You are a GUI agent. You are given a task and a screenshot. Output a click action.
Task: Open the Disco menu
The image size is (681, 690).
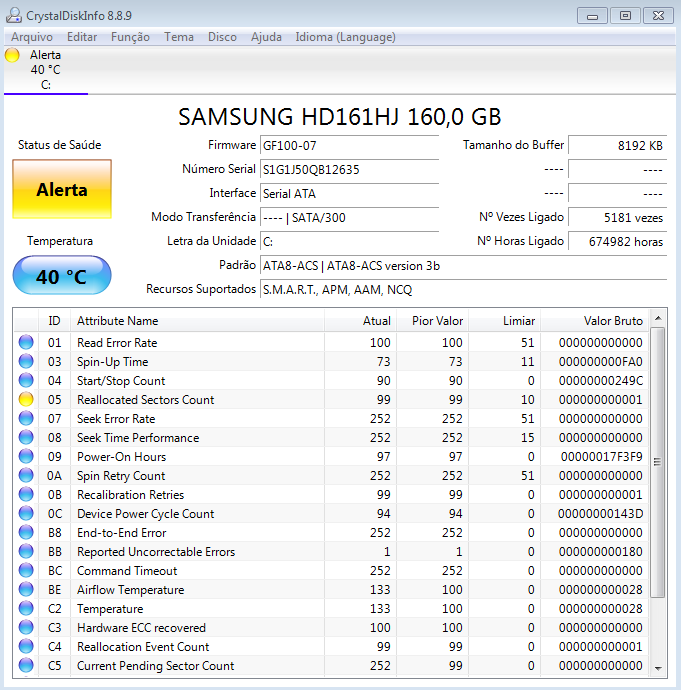click(222, 37)
